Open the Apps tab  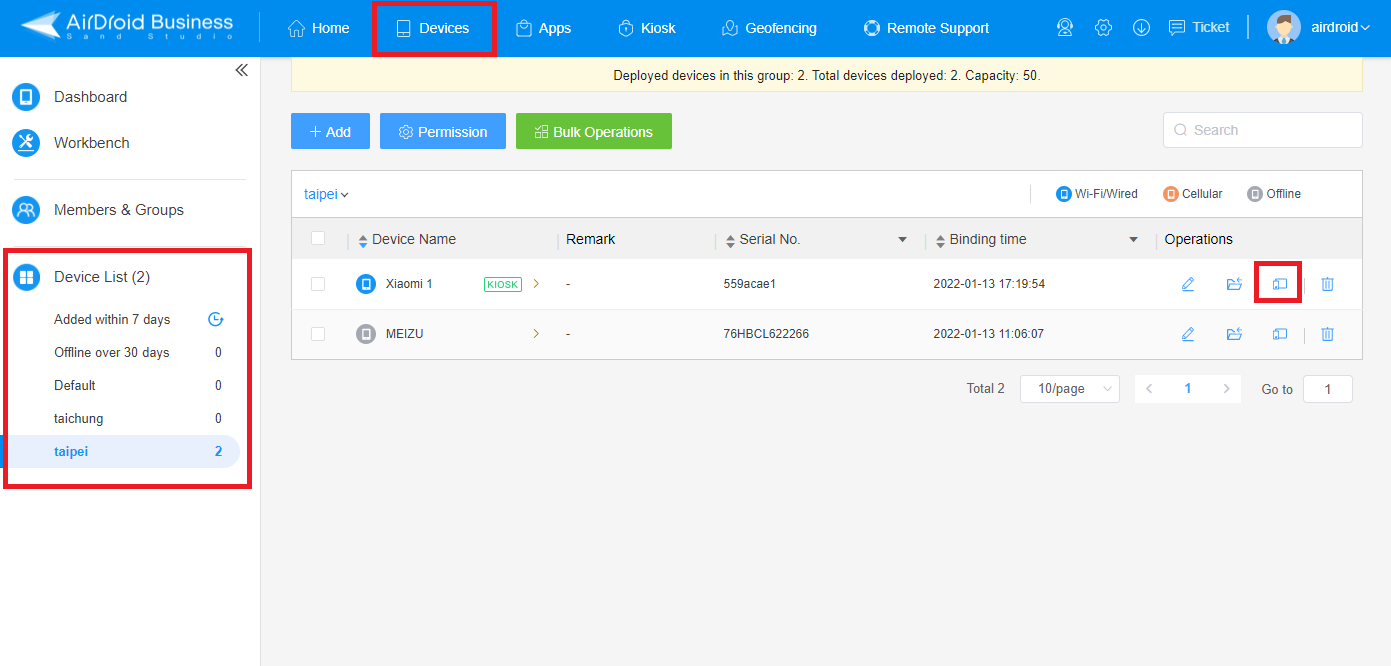coord(543,28)
